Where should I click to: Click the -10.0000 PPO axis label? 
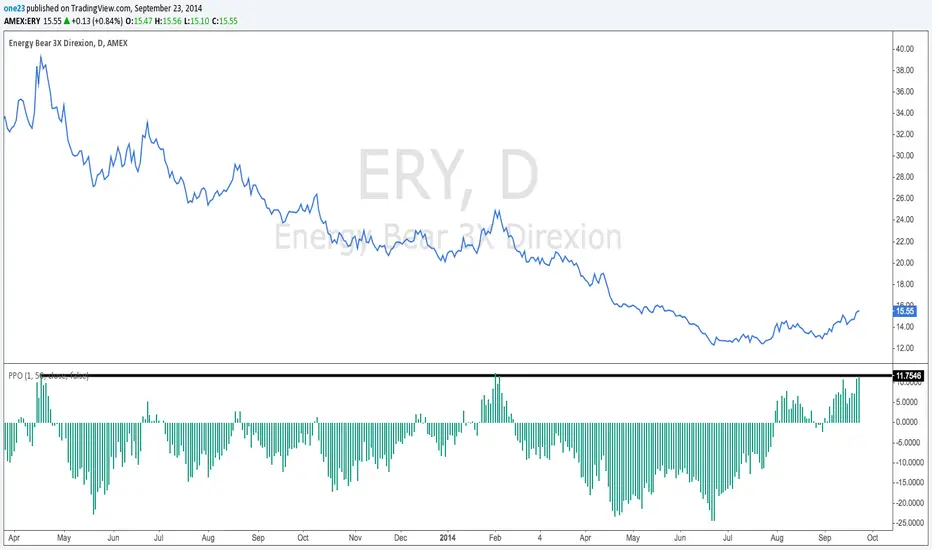[x=908, y=463]
